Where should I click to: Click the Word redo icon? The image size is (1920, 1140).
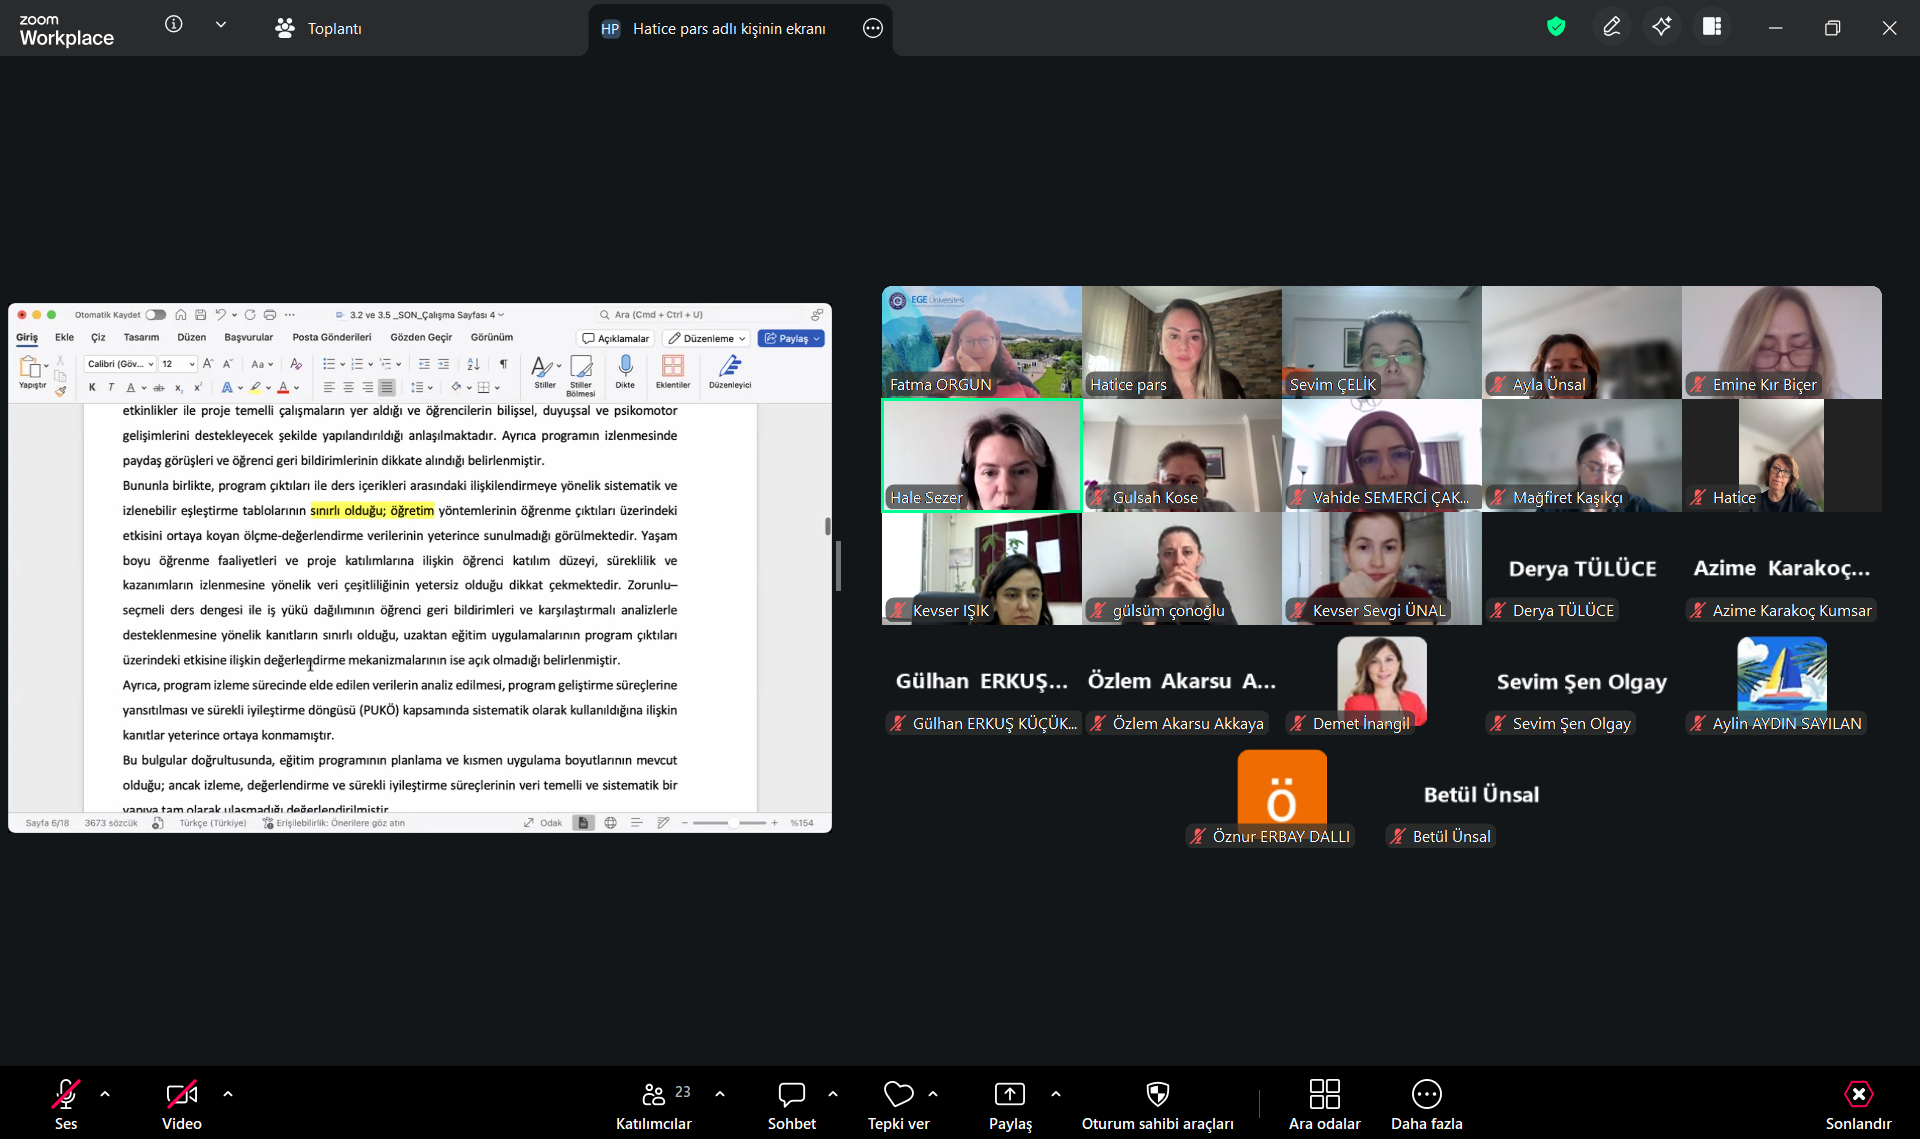coord(250,315)
